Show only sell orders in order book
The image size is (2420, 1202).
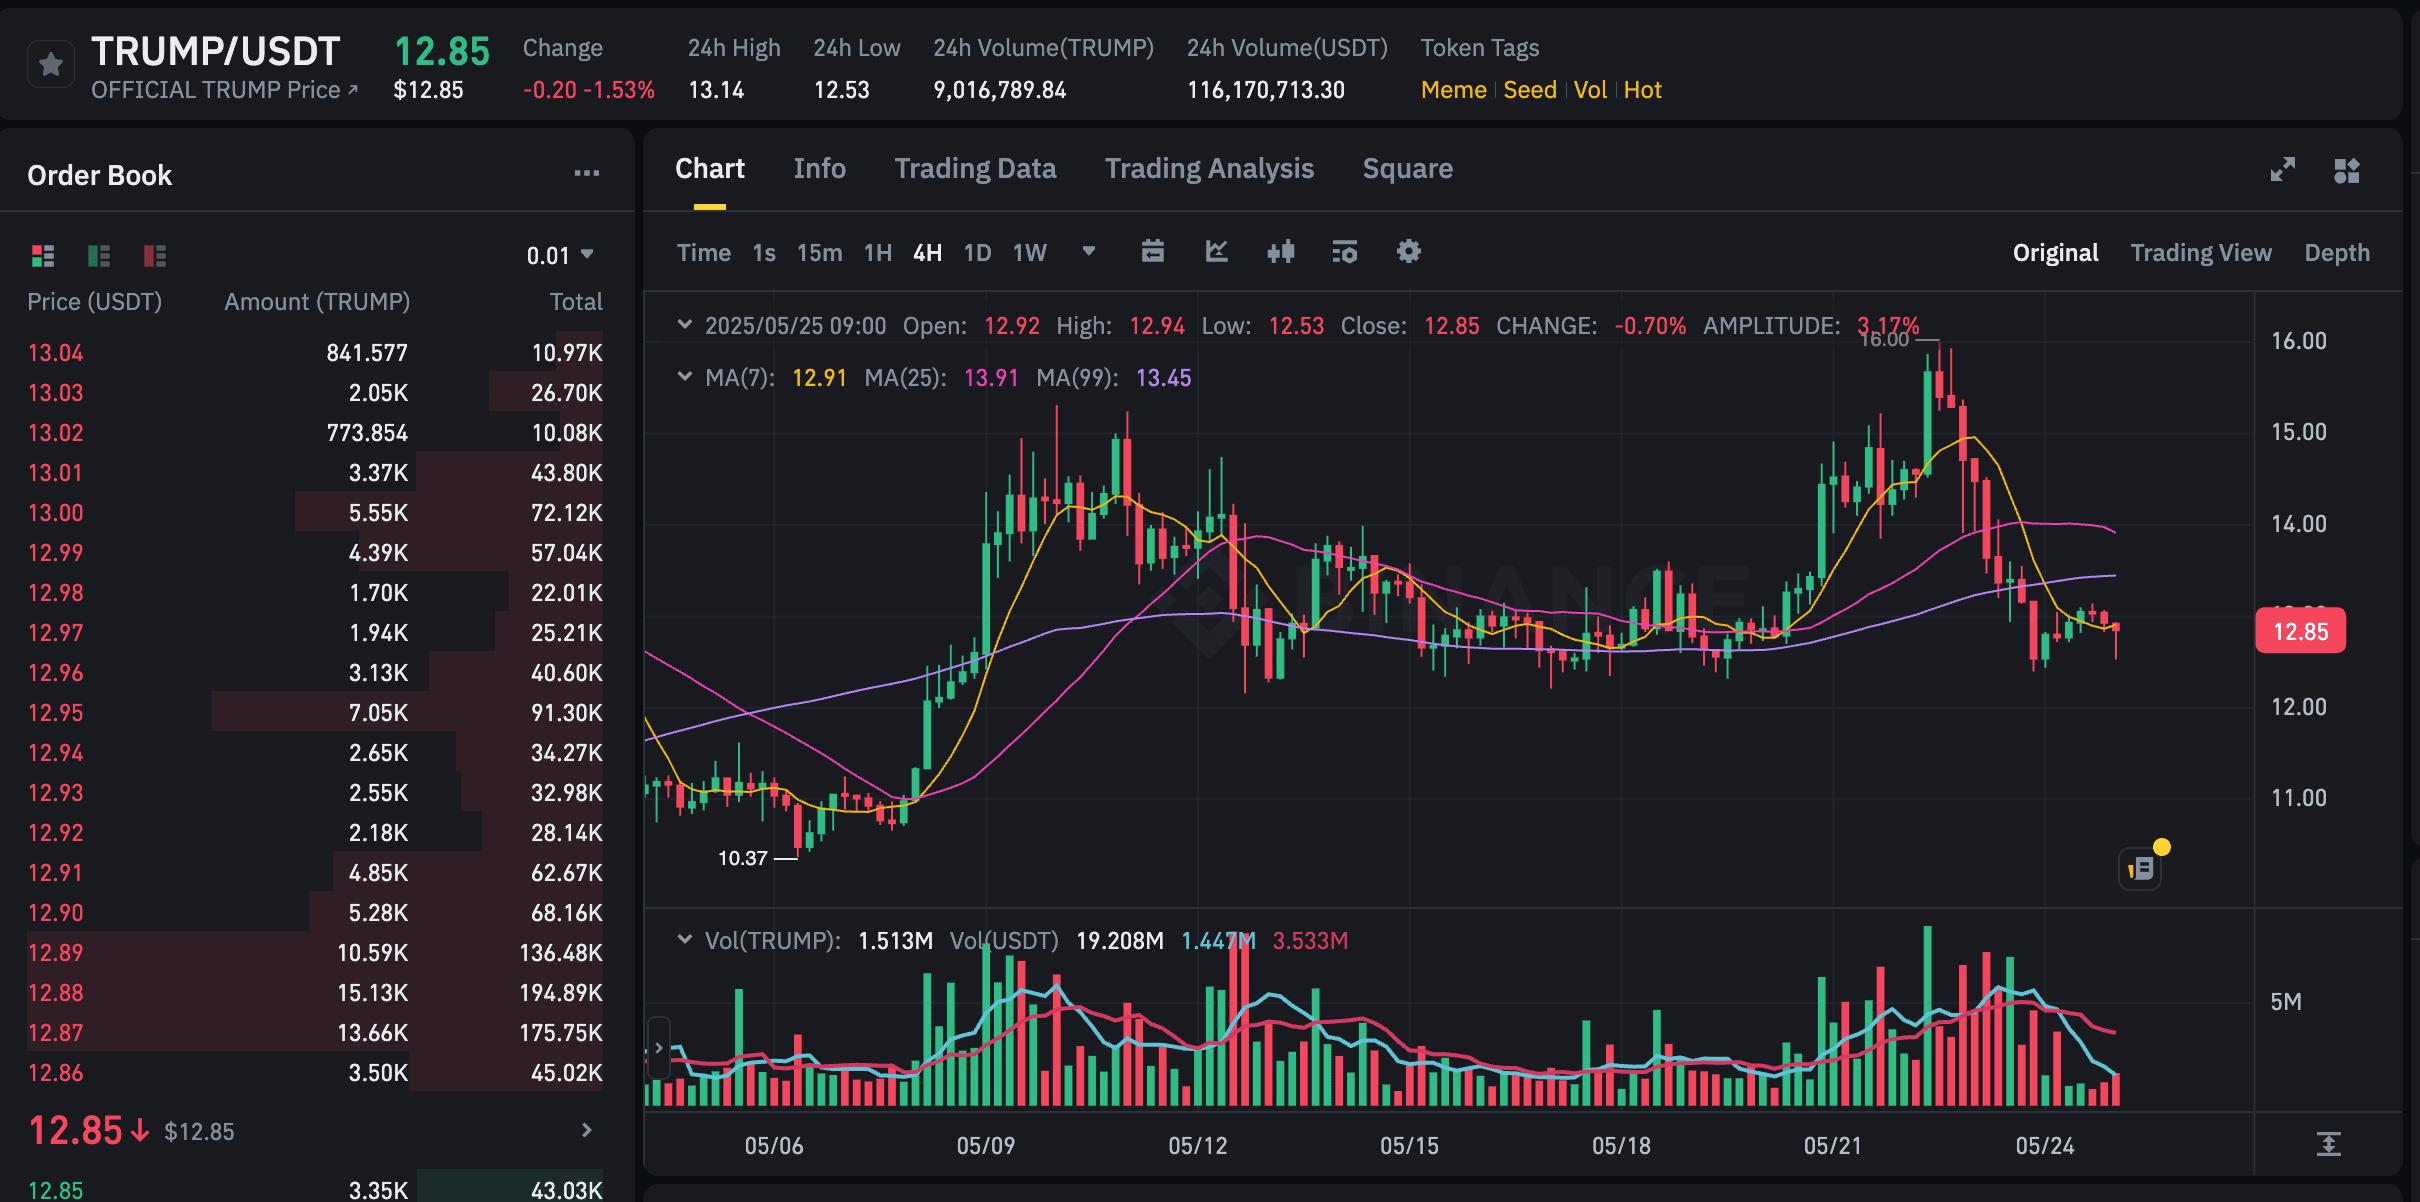point(155,256)
